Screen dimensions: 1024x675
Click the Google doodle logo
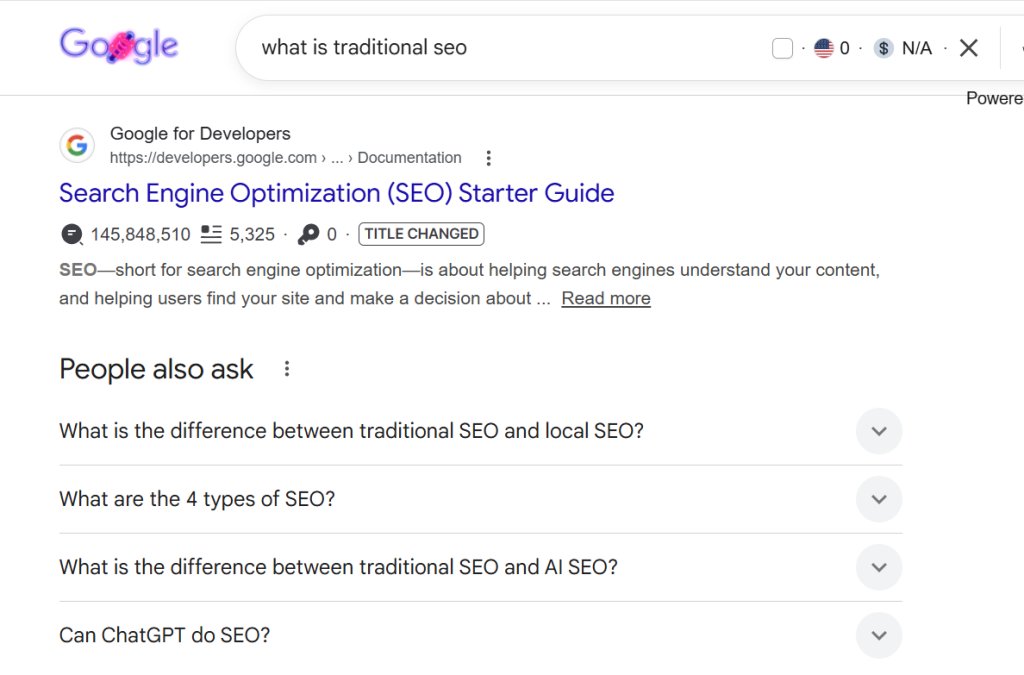click(x=118, y=46)
